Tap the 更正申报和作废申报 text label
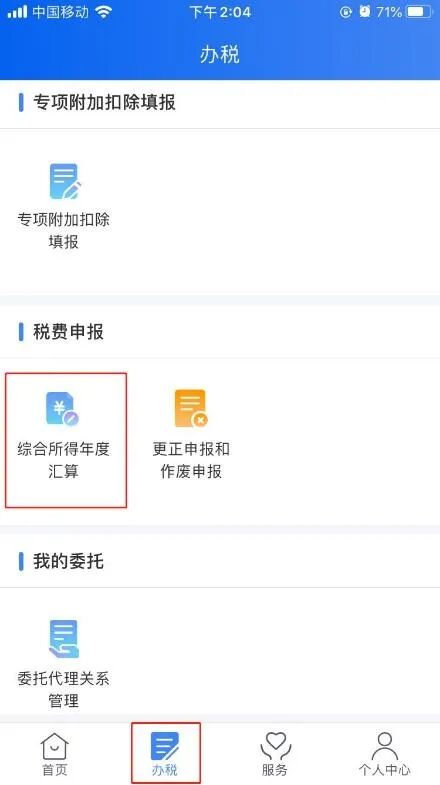Image resolution: width=440 pixels, height=785 pixels. pyautogui.click(x=191, y=460)
